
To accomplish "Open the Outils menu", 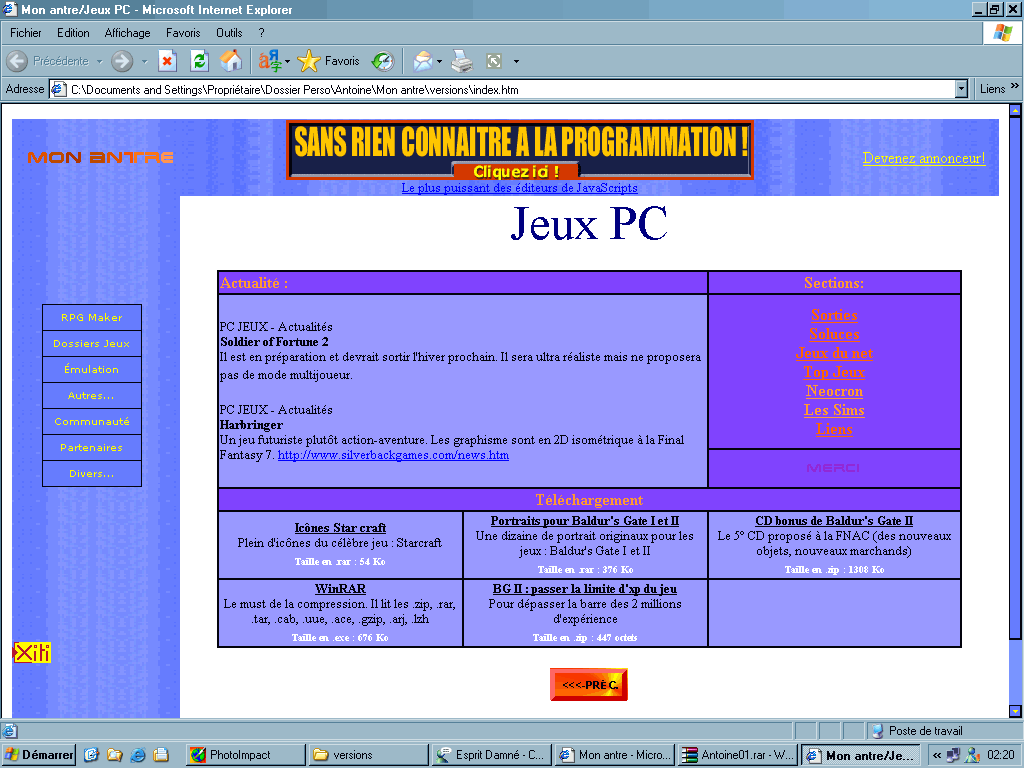I will tap(229, 33).
